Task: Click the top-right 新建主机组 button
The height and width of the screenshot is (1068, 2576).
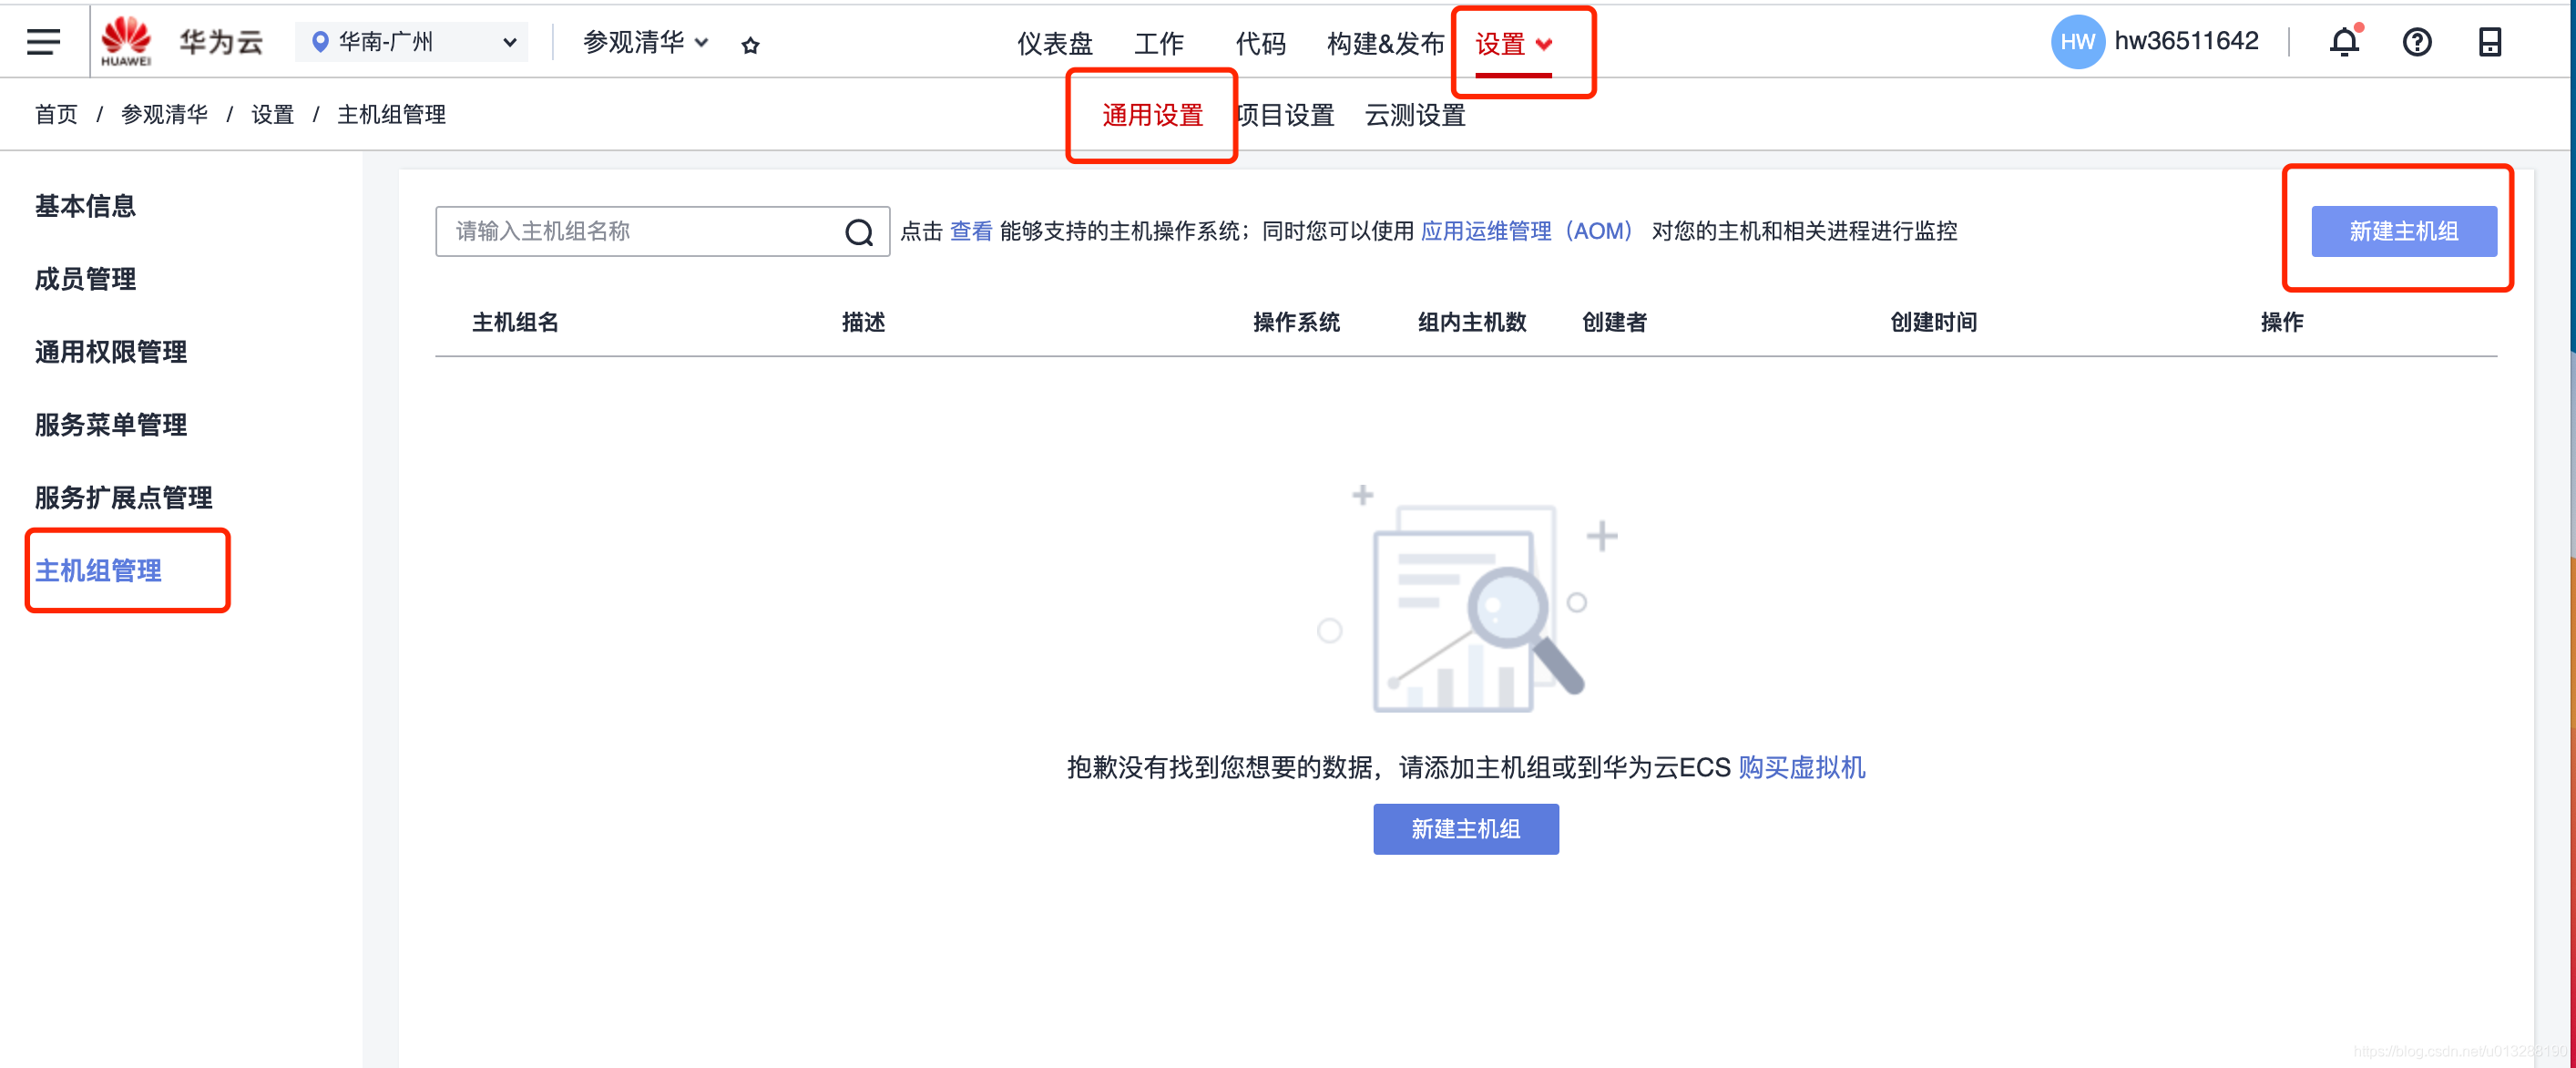Action: click(x=2403, y=231)
